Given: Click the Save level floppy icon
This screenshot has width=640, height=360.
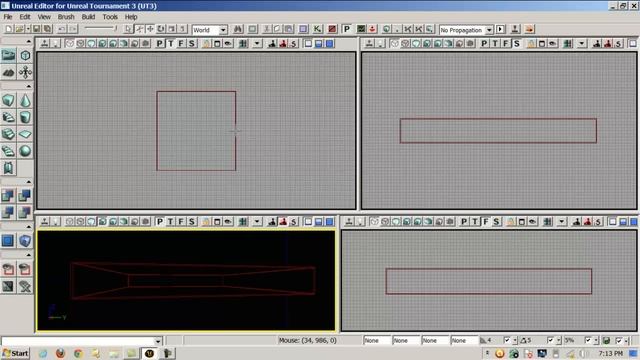Looking at the screenshot, I should pos(37,29).
